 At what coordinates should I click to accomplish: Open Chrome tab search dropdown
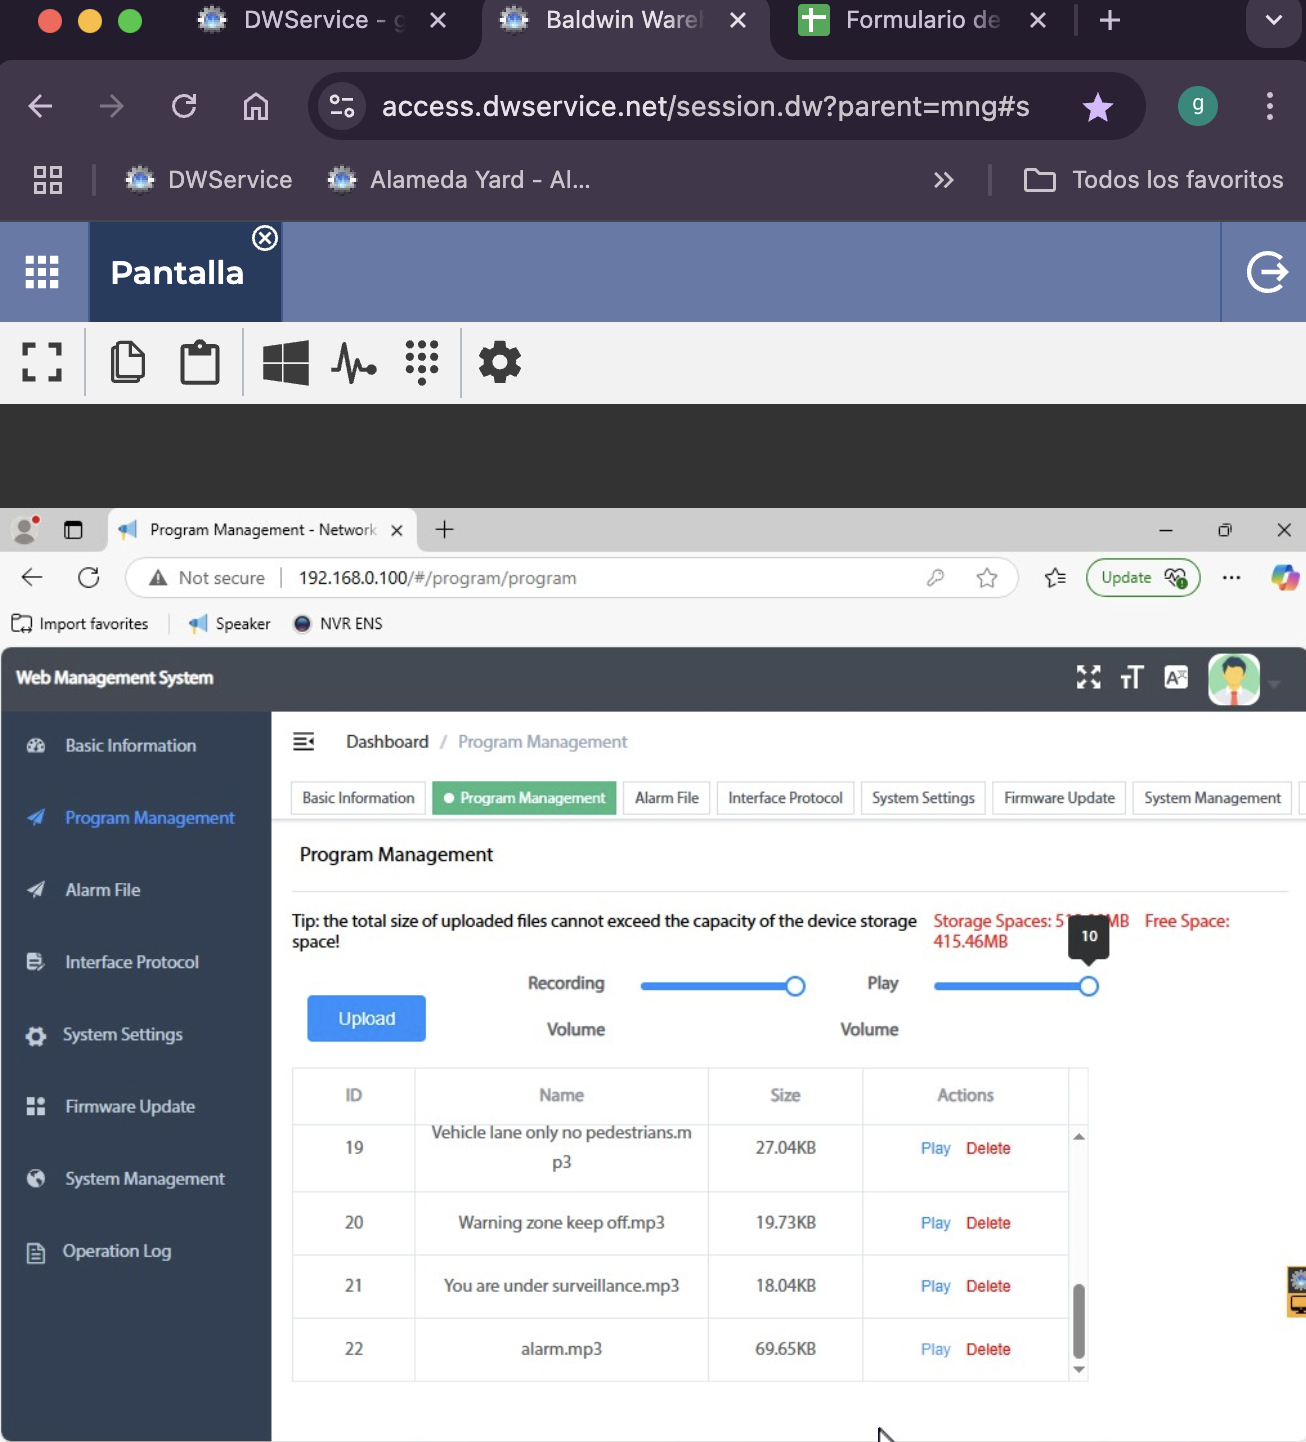[1274, 20]
